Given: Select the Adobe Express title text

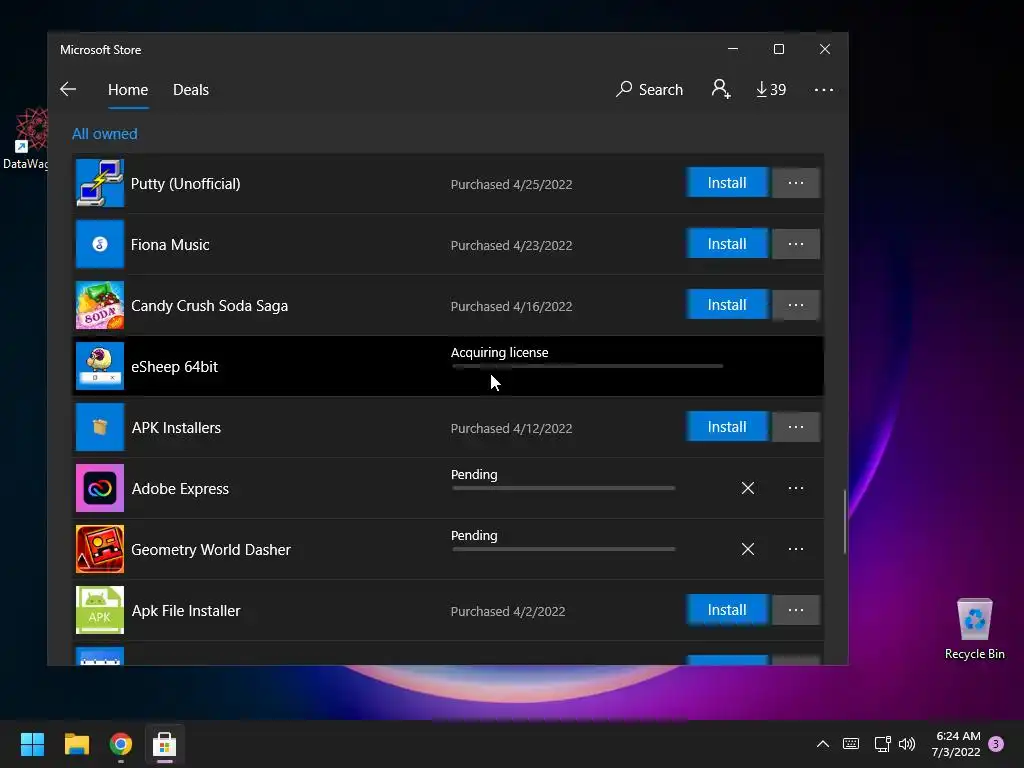Looking at the screenshot, I should click(x=180, y=489).
